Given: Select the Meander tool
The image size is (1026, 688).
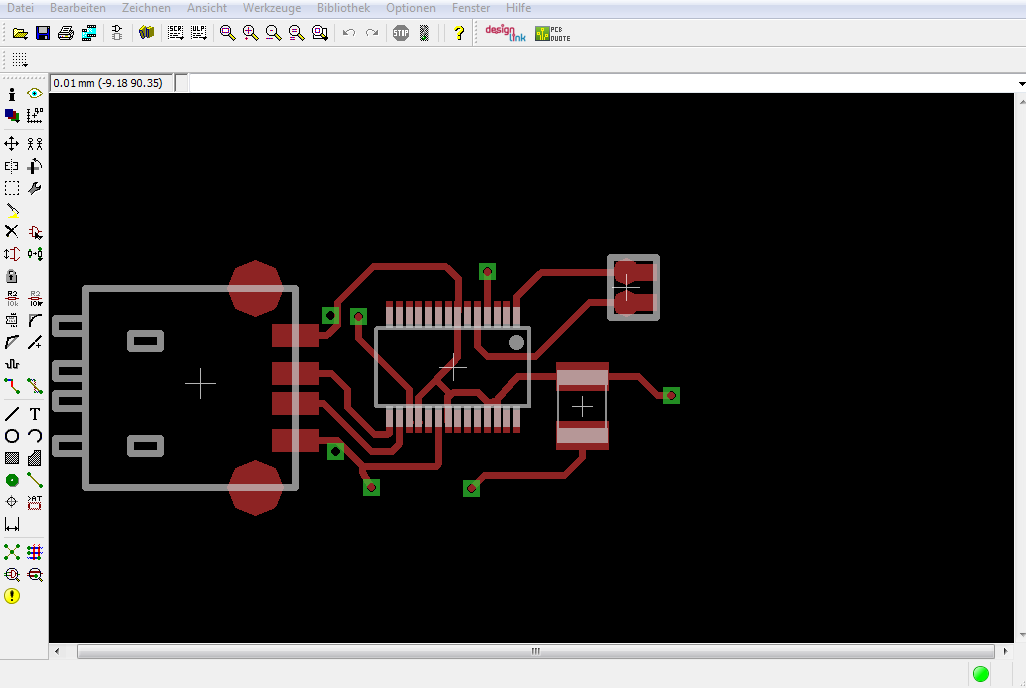Looking at the screenshot, I should (x=12, y=364).
